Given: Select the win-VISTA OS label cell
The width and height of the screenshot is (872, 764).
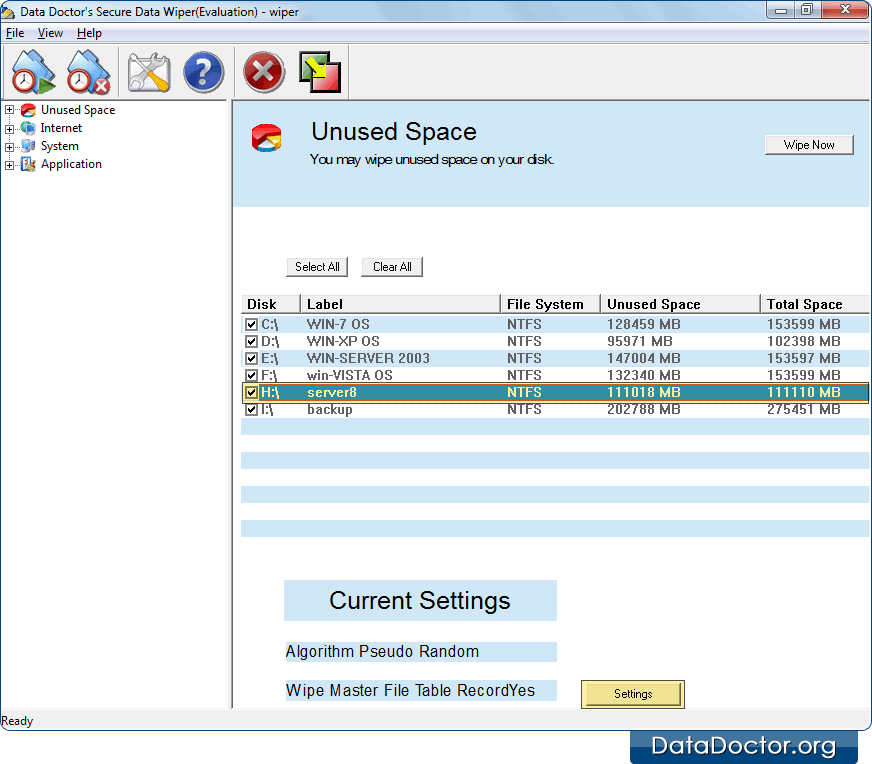Looking at the screenshot, I should point(350,375).
